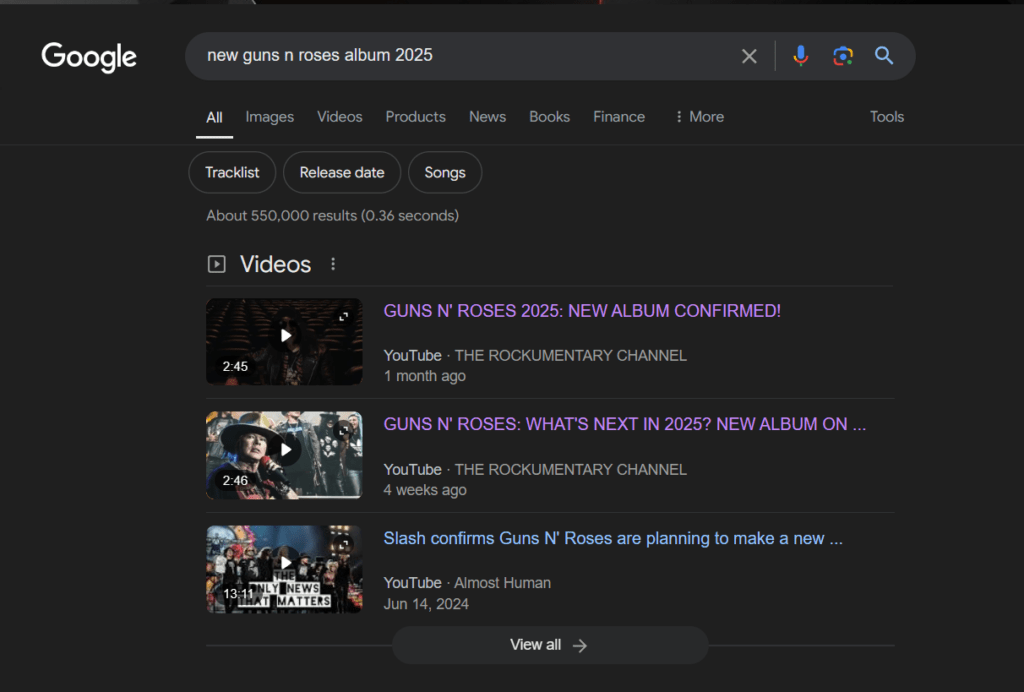The width and height of the screenshot is (1024, 692).
Task: Open the Slash confirms Guns N' Roses link
Action: 613,539
